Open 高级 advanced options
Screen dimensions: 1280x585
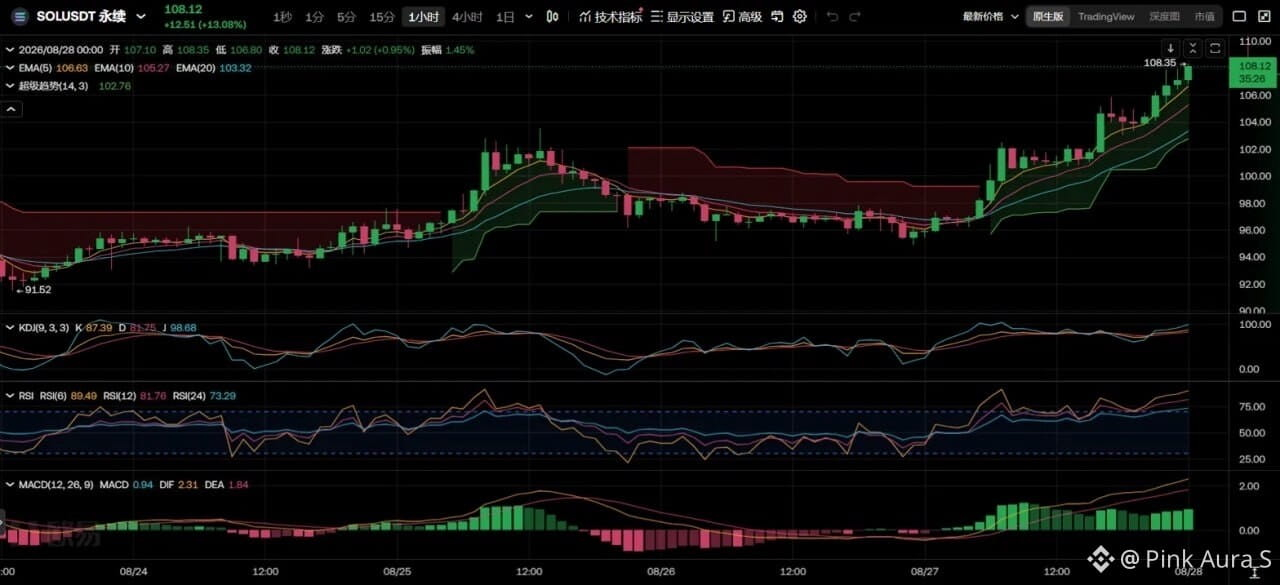tap(742, 17)
